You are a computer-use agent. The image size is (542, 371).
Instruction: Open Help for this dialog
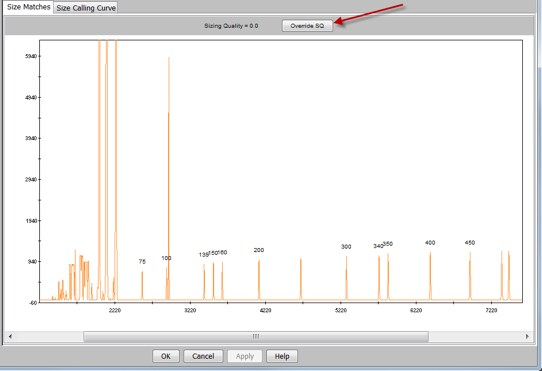point(282,356)
